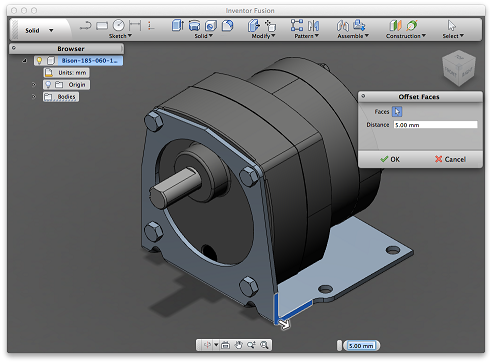Select the Rectangular Pattern tool
This screenshot has height=363, width=492.
pos(297,26)
